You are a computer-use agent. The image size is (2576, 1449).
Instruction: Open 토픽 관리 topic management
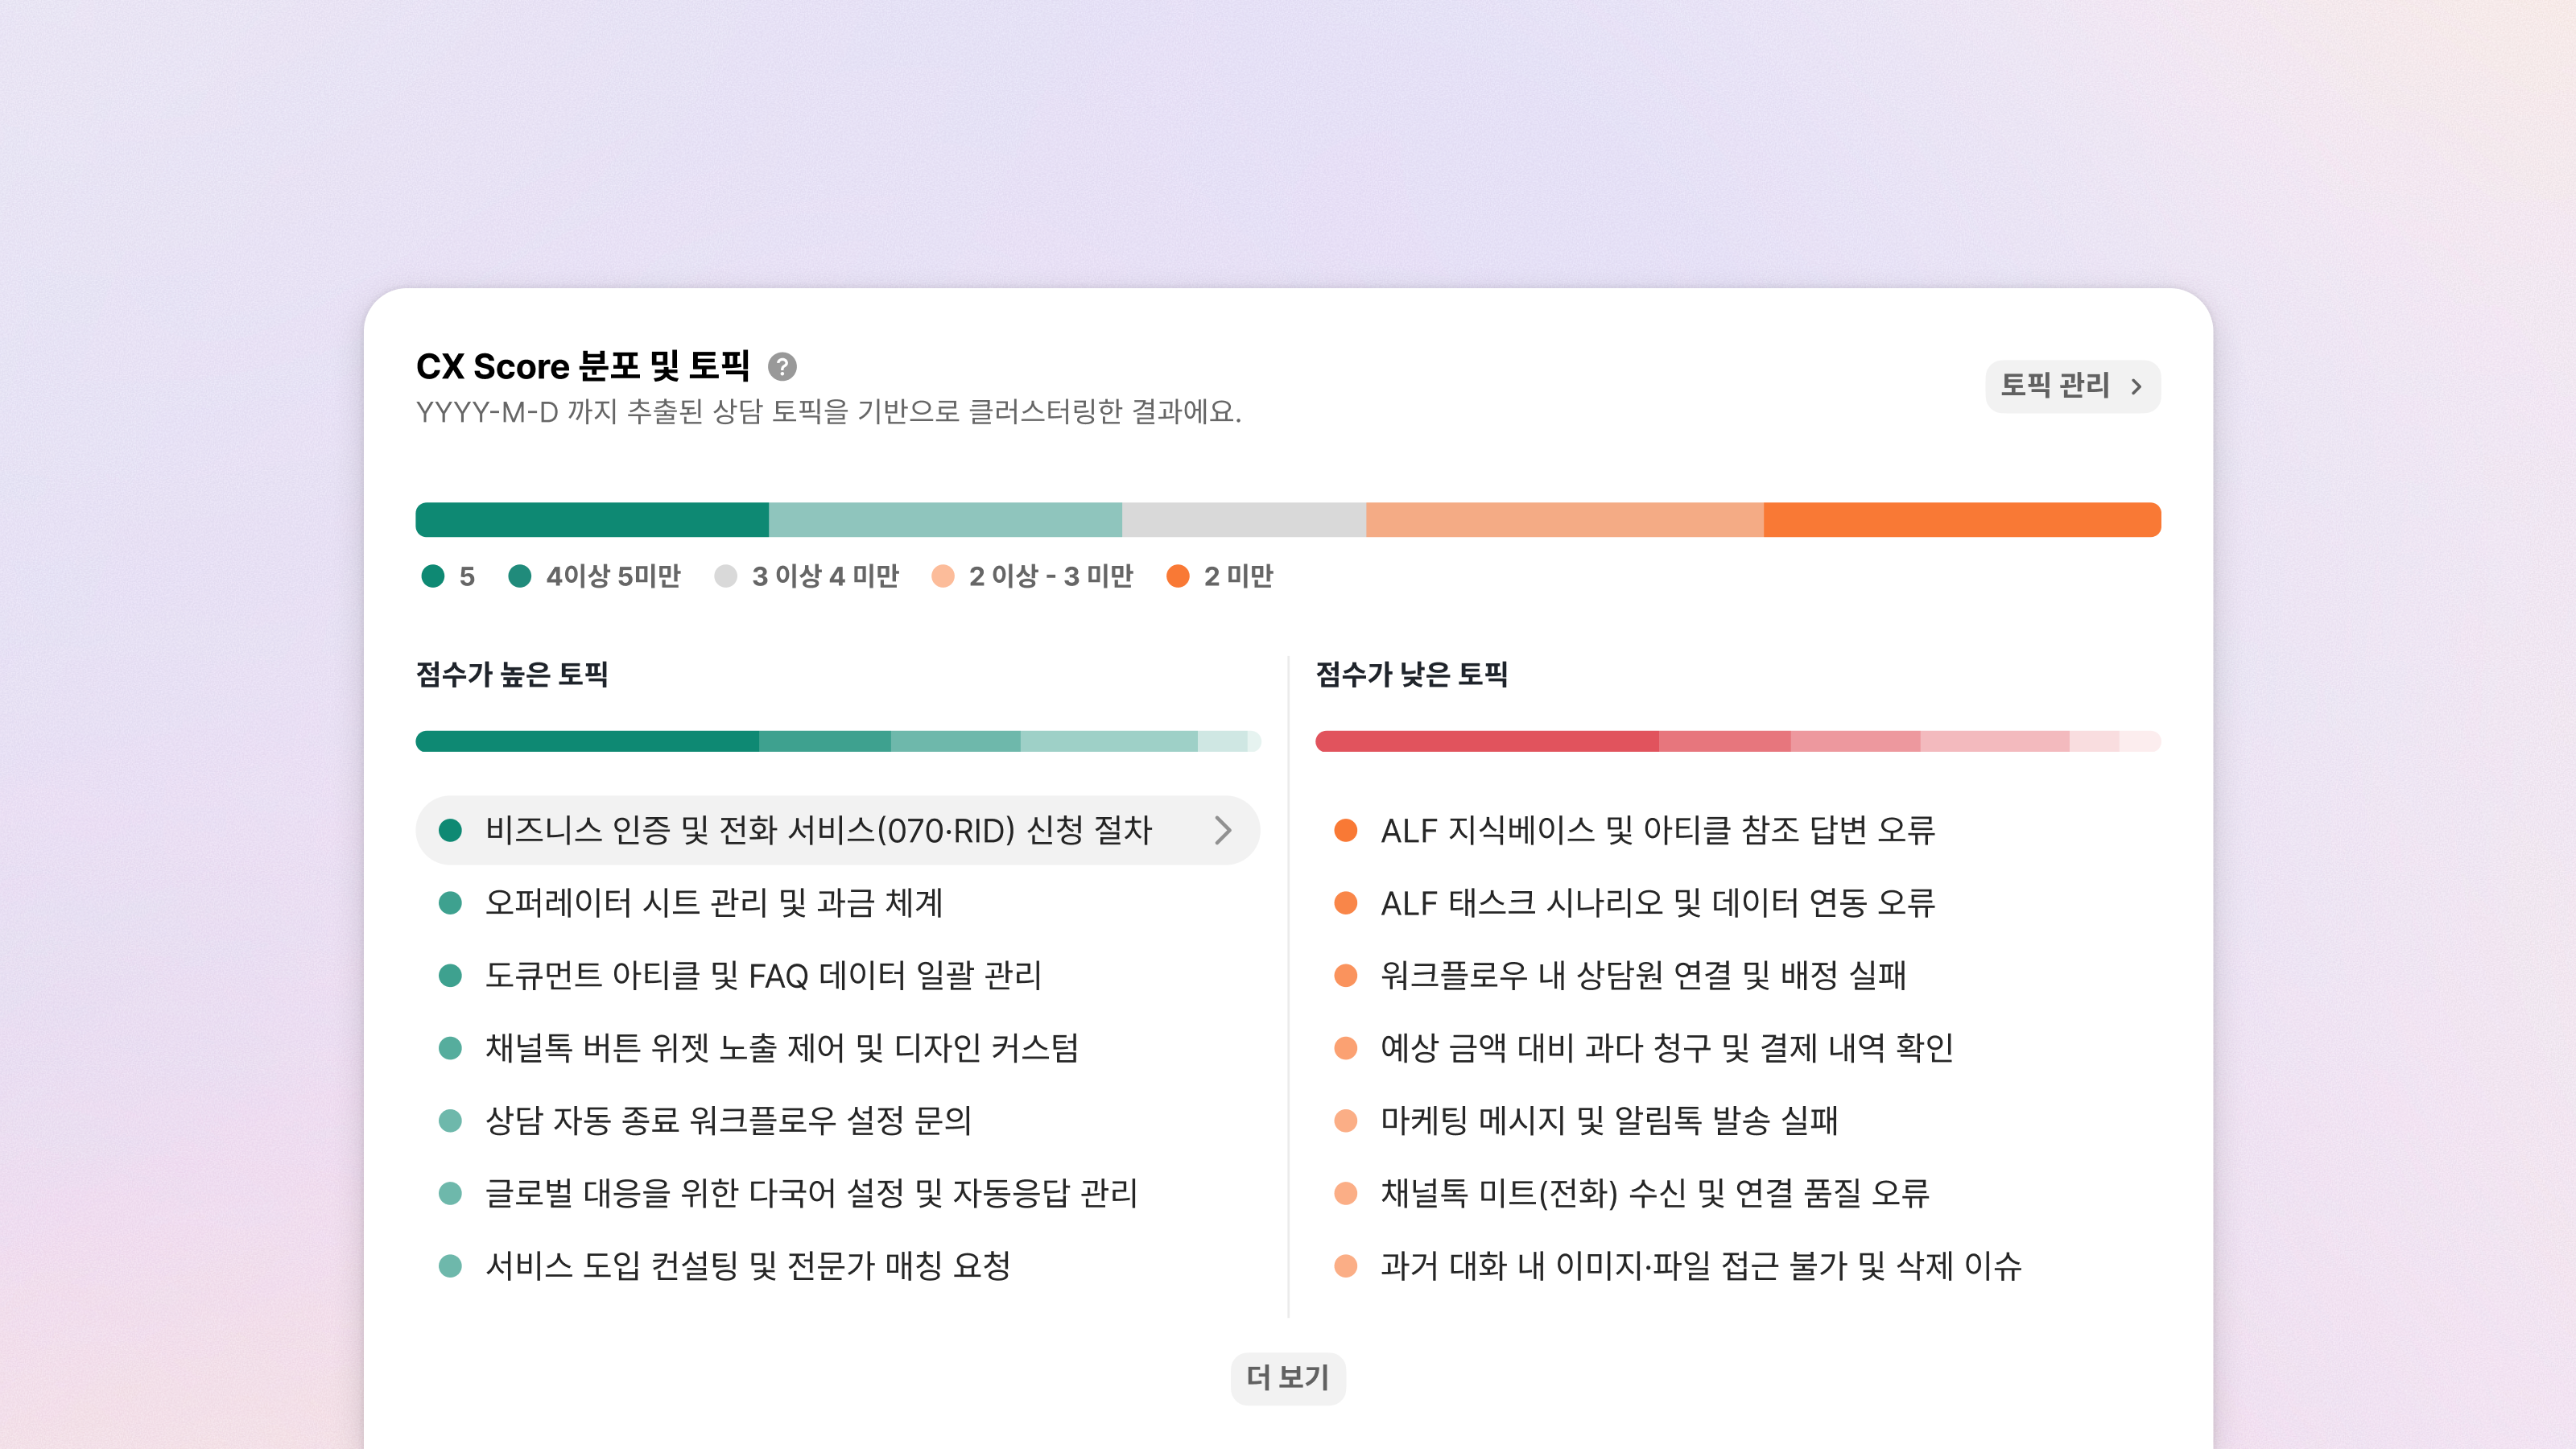coord(2054,386)
